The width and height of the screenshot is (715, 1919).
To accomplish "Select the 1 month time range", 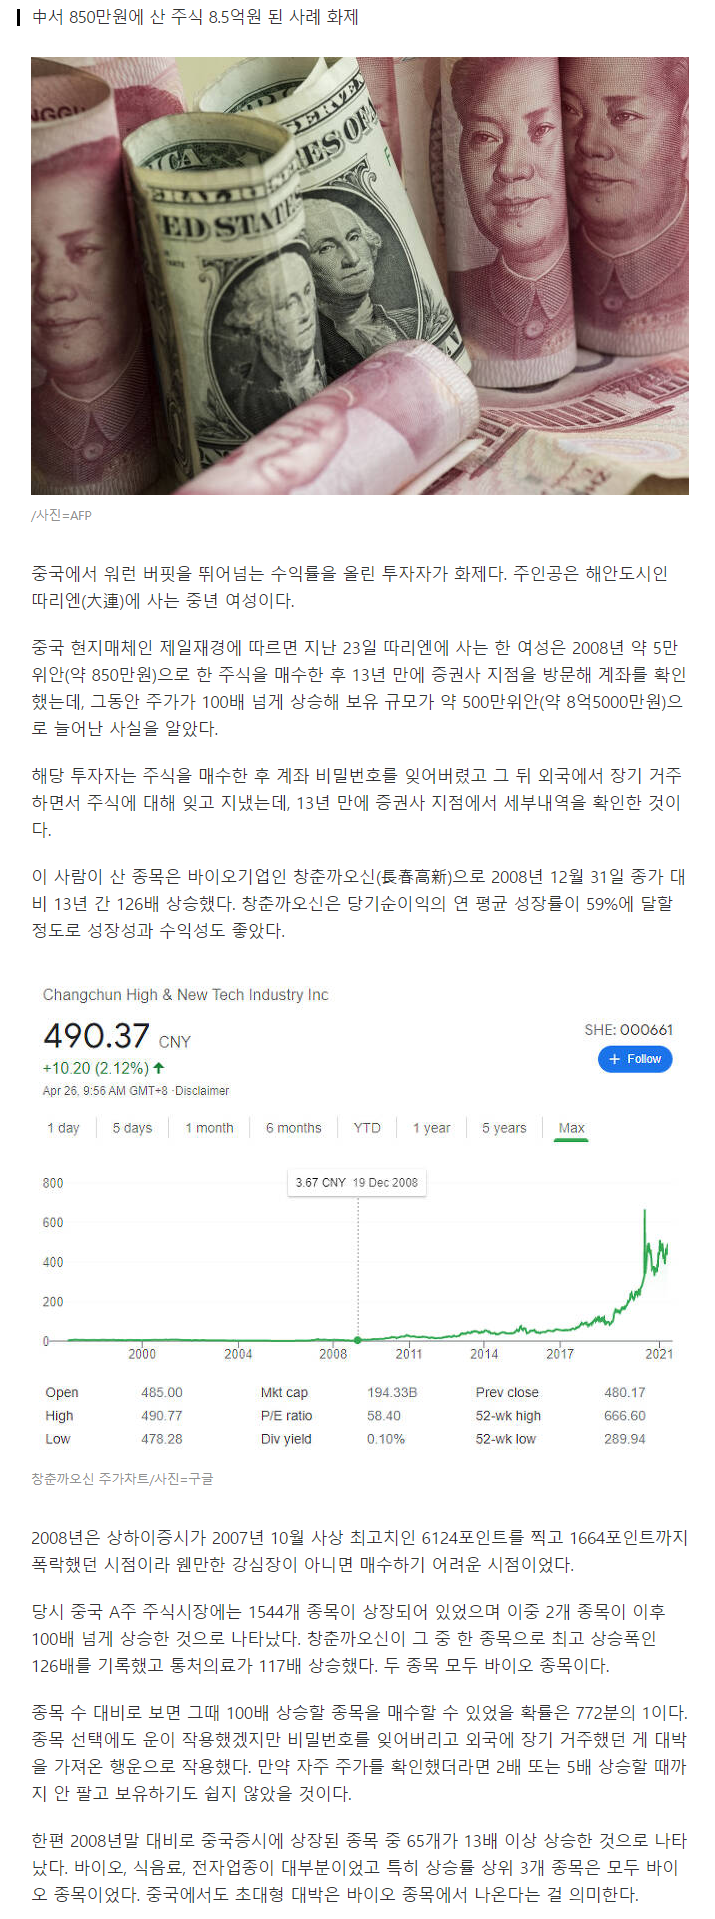I will click(209, 1127).
